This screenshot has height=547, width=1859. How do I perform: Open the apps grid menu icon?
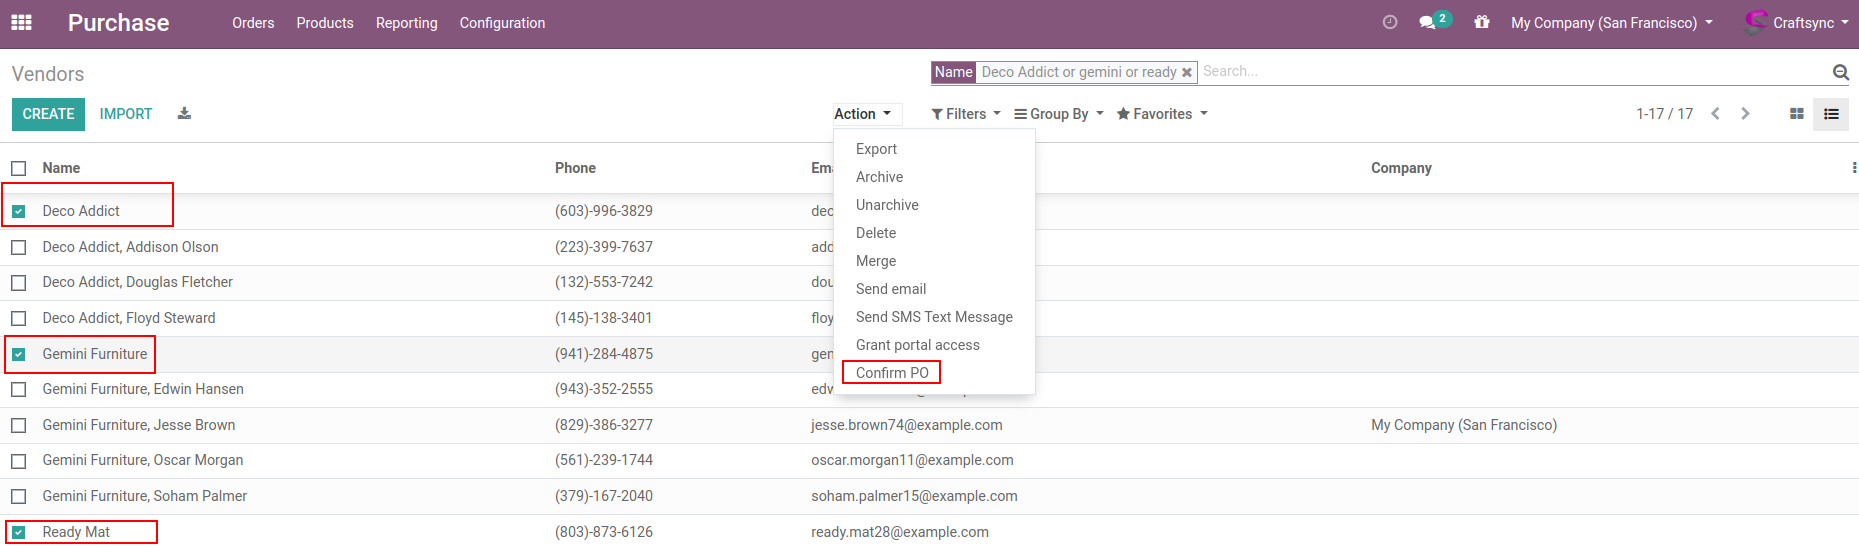point(21,22)
